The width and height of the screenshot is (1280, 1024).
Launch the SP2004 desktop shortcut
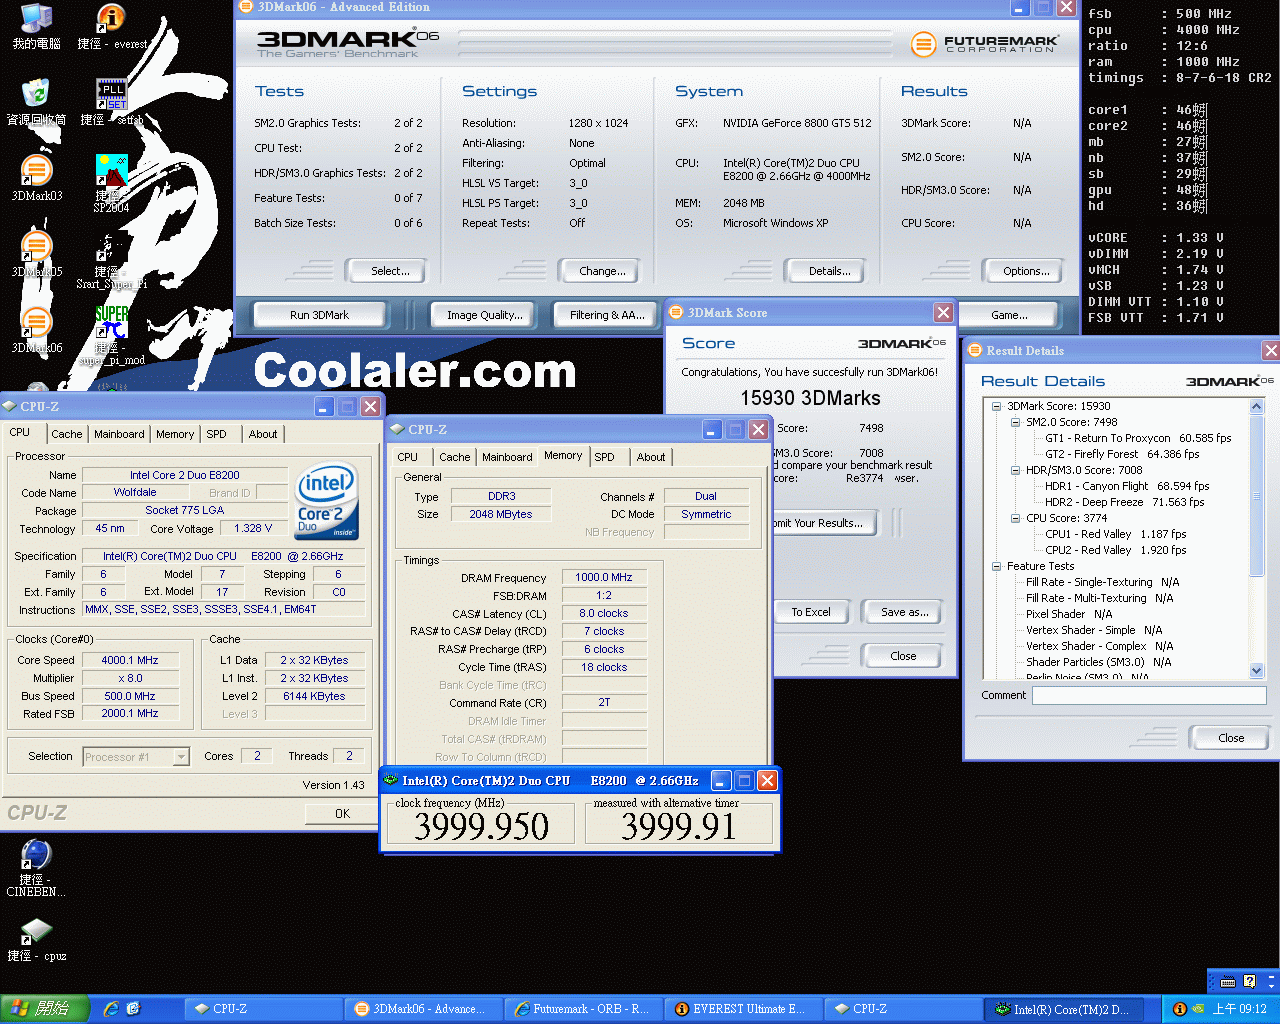[111, 172]
